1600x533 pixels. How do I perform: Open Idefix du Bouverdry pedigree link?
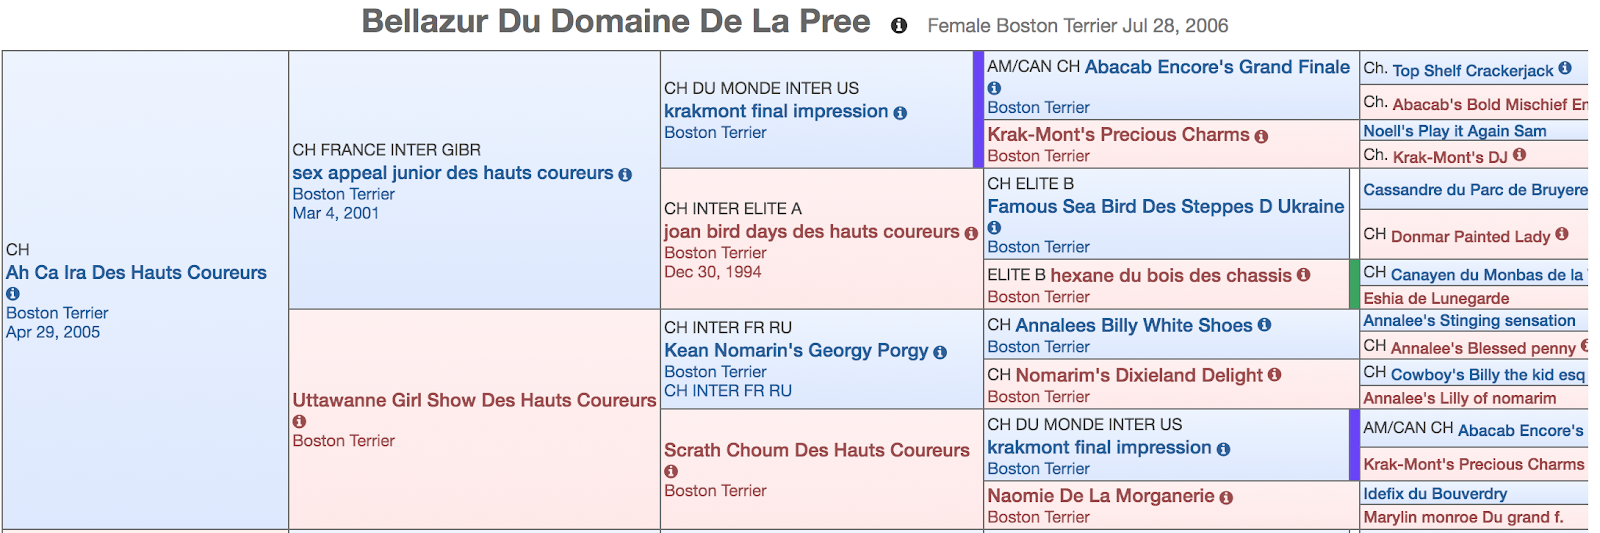1435,493
